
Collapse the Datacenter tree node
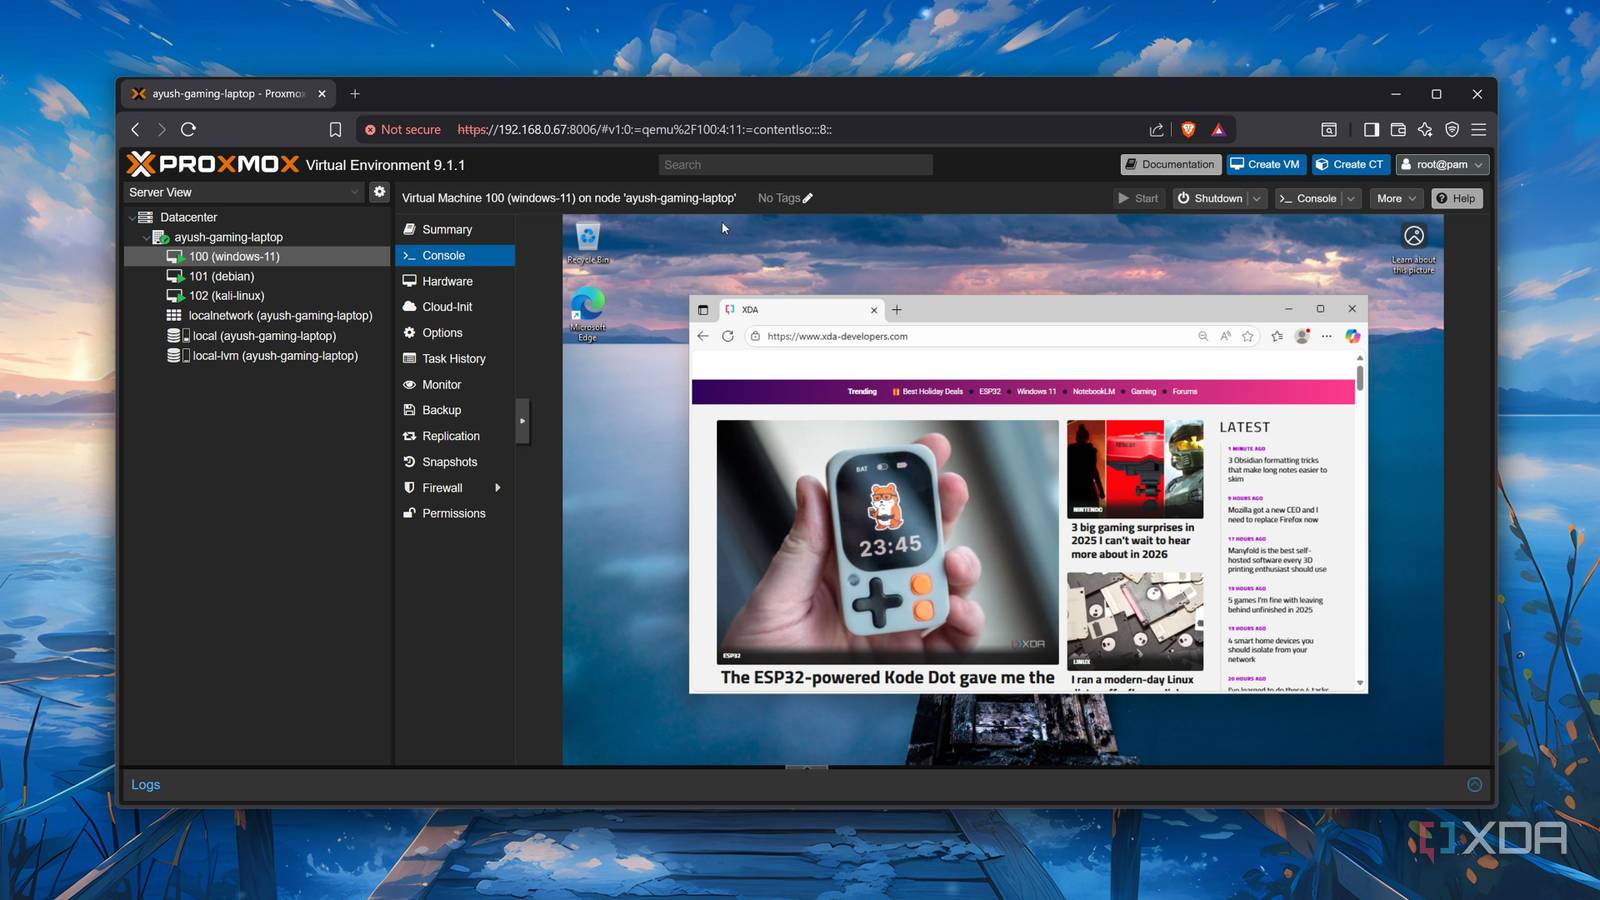coord(132,217)
